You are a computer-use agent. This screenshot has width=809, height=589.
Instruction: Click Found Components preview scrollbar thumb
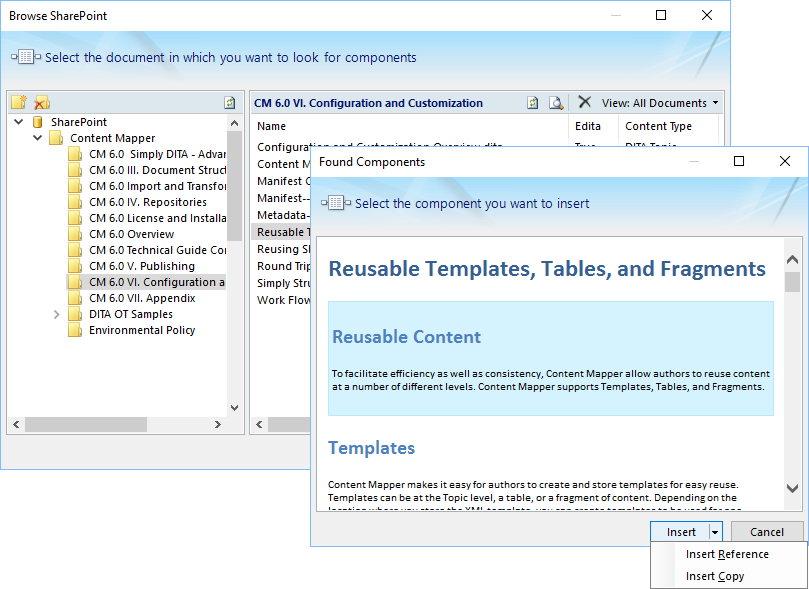point(792,282)
